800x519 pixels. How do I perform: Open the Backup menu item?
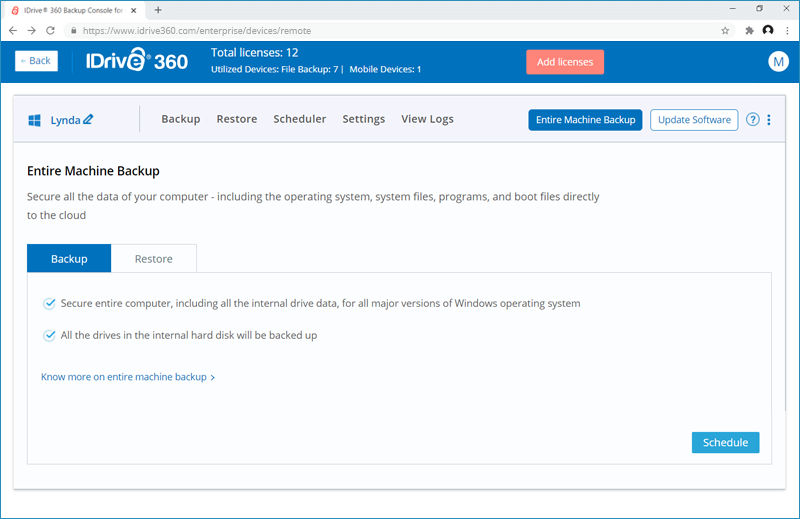pos(181,119)
